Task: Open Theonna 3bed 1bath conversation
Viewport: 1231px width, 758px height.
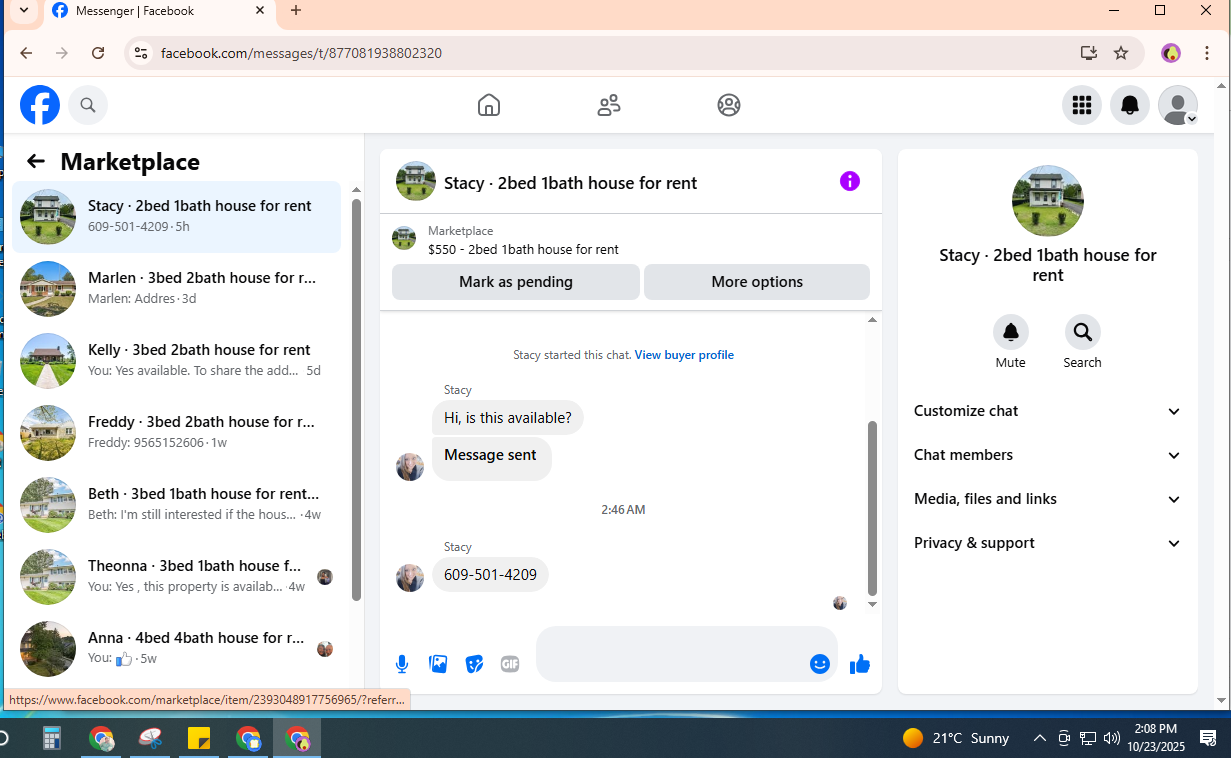Action: [x=177, y=577]
